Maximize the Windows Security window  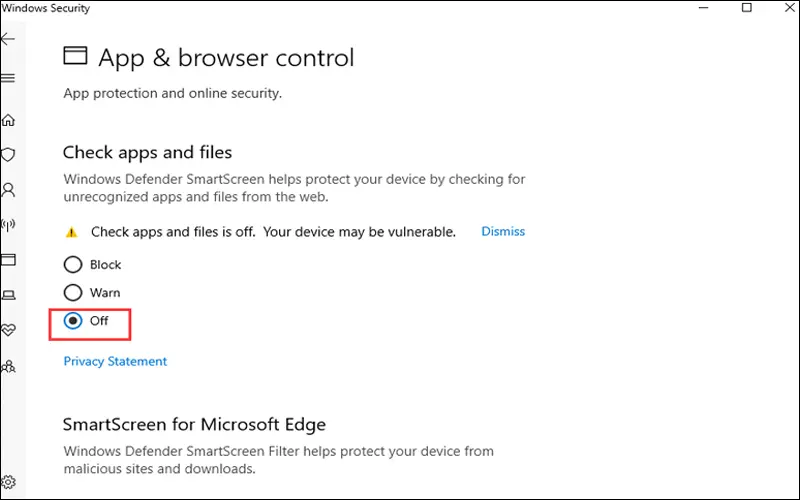coord(746,7)
